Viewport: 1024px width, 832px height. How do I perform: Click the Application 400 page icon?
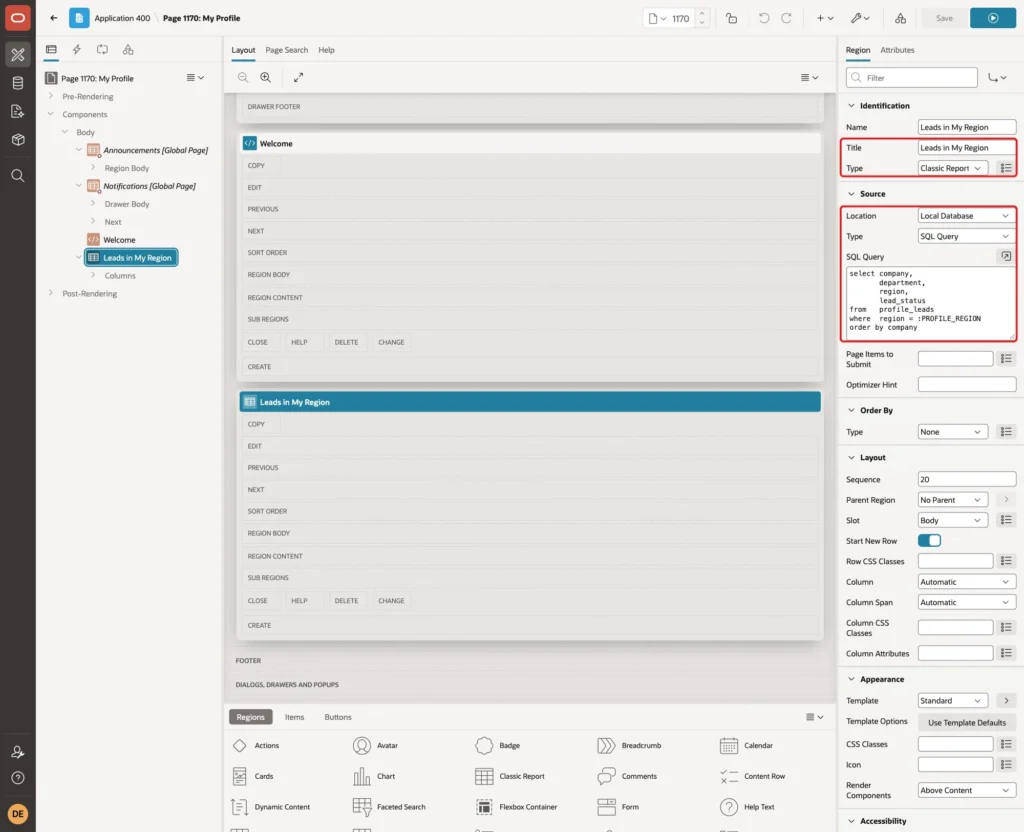[79, 18]
